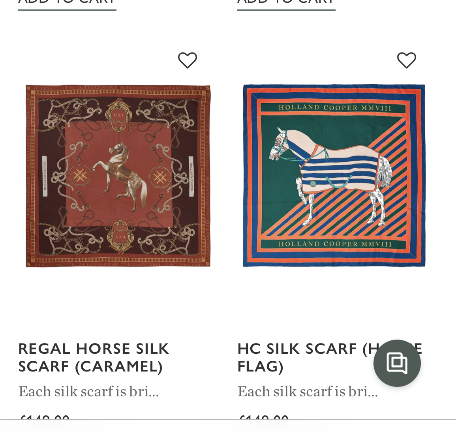Click bottom Holland Cooper MMVIII banner on scarf
The height and width of the screenshot is (431, 456).
click(333, 244)
